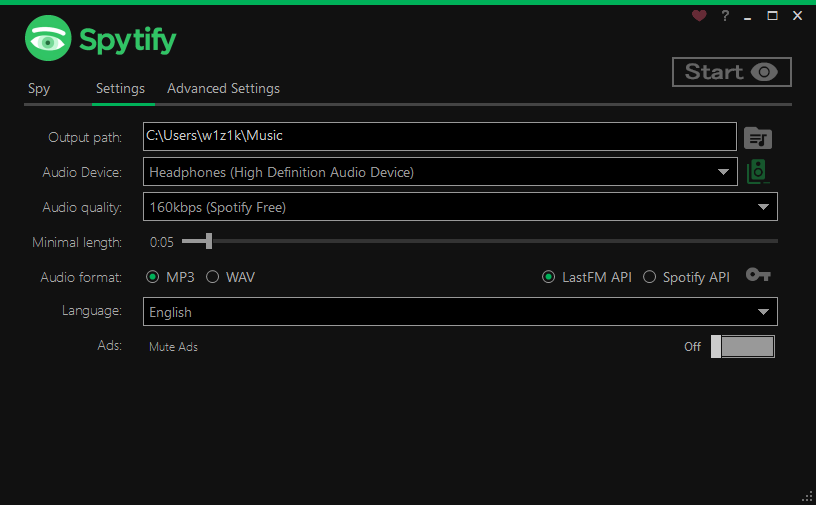This screenshot has width=816, height=505.
Task: Choose the LastFM API option
Action: [587, 277]
